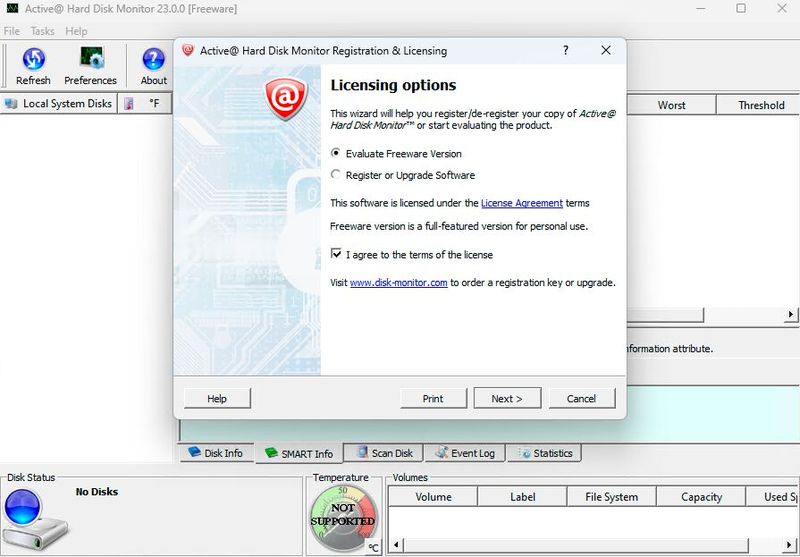The width and height of the screenshot is (800, 557).
Task: Click the Help button in dialog
Action: point(217,398)
